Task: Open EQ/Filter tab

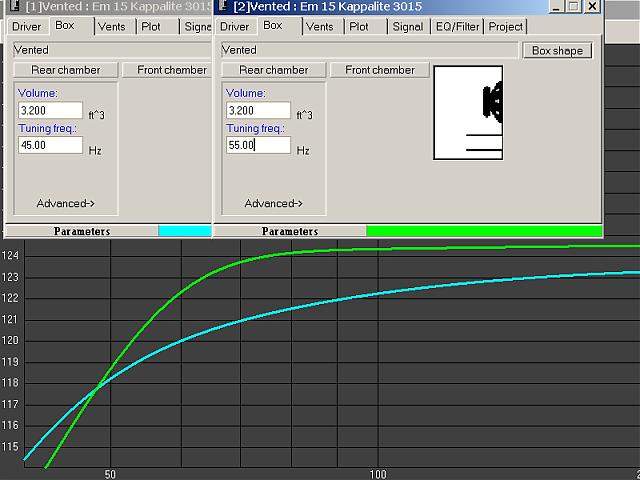Action: (x=458, y=27)
